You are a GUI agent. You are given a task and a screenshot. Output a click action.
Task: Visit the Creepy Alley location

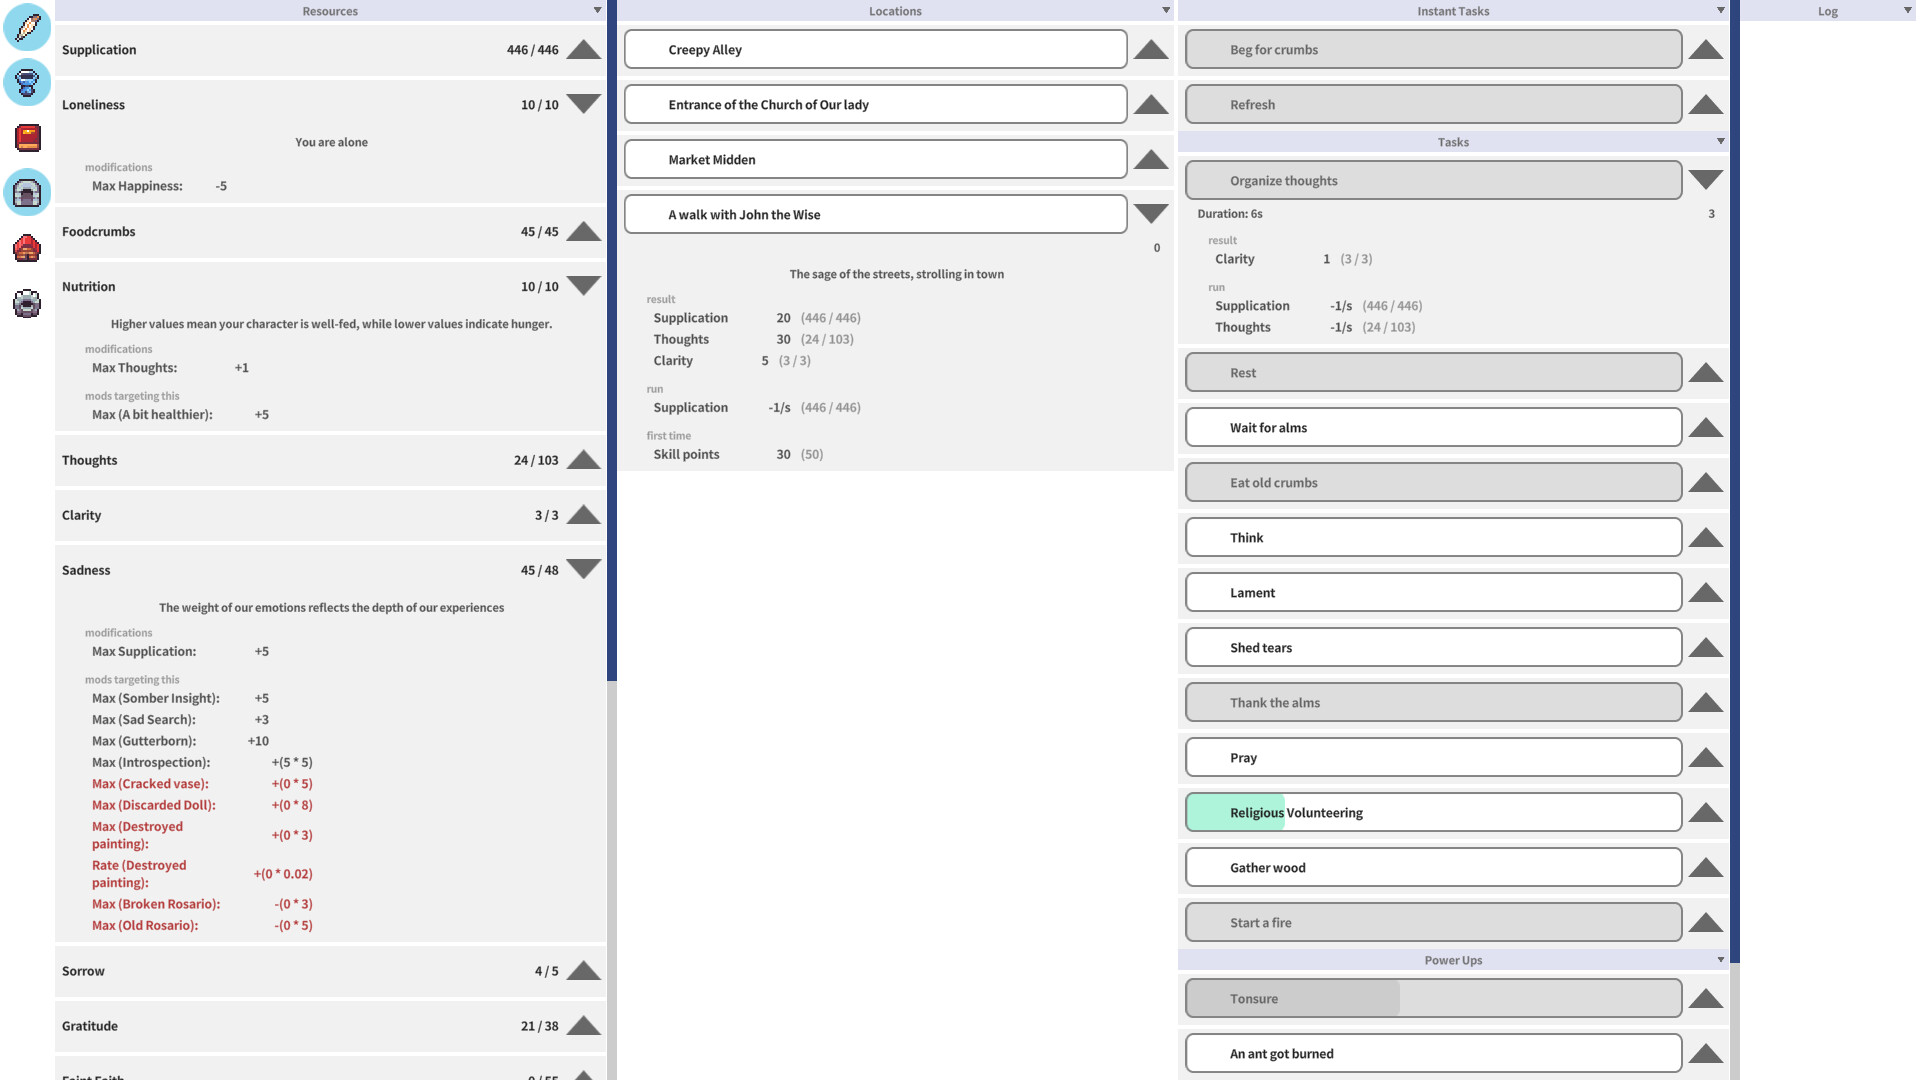[875, 49]
